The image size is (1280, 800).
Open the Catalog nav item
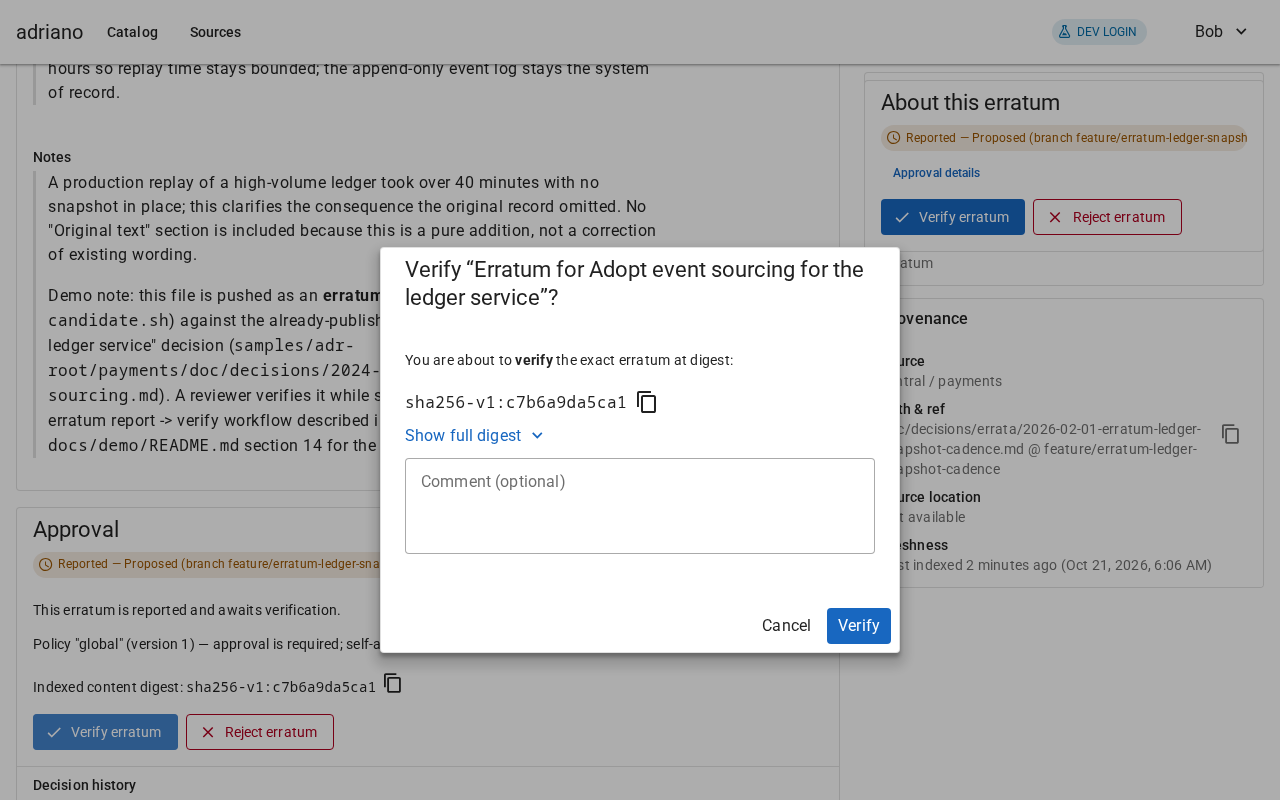tap(132, 32)
